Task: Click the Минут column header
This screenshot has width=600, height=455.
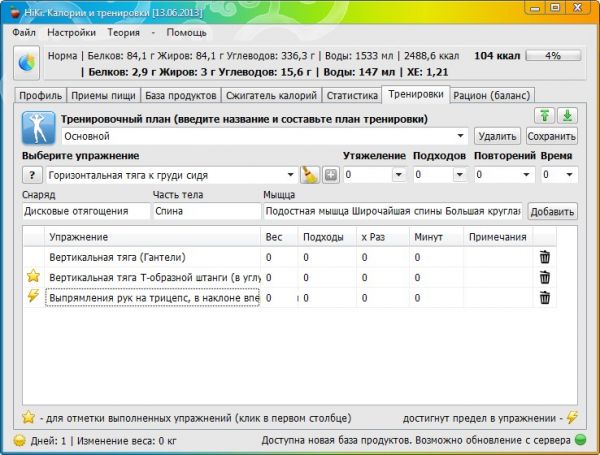Action: pyautogui.click(x=436, y=237)
